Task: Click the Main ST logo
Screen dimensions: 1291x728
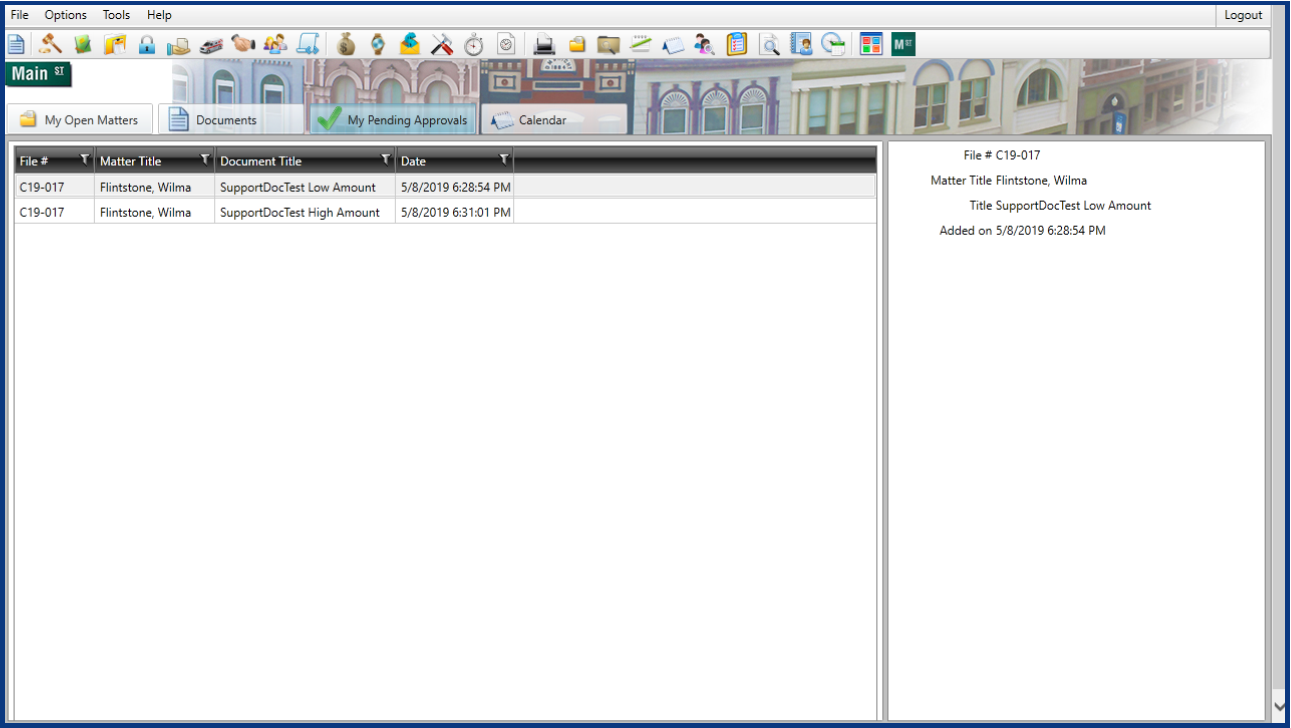Action: [x=38, y=74]
